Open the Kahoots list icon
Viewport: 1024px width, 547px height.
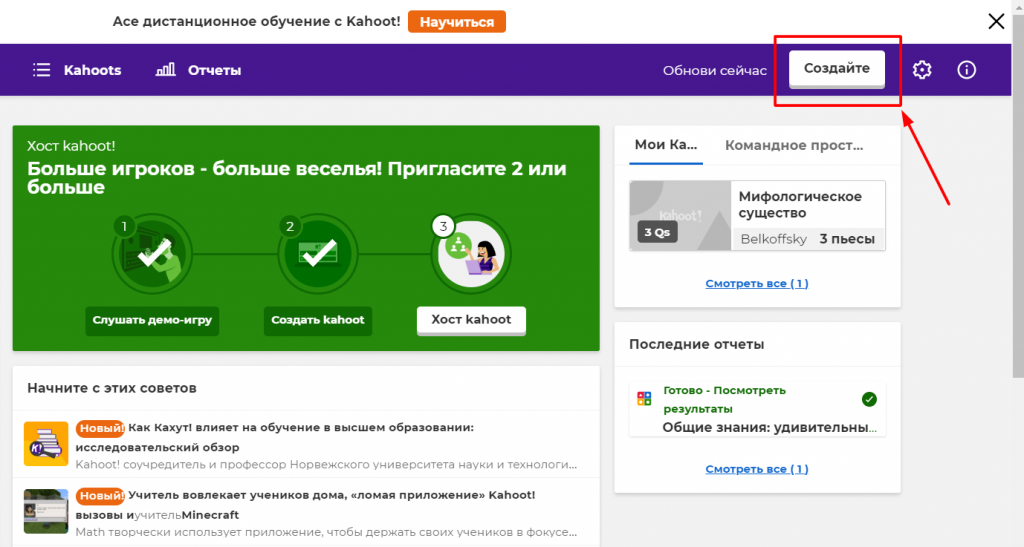[42, 70]
